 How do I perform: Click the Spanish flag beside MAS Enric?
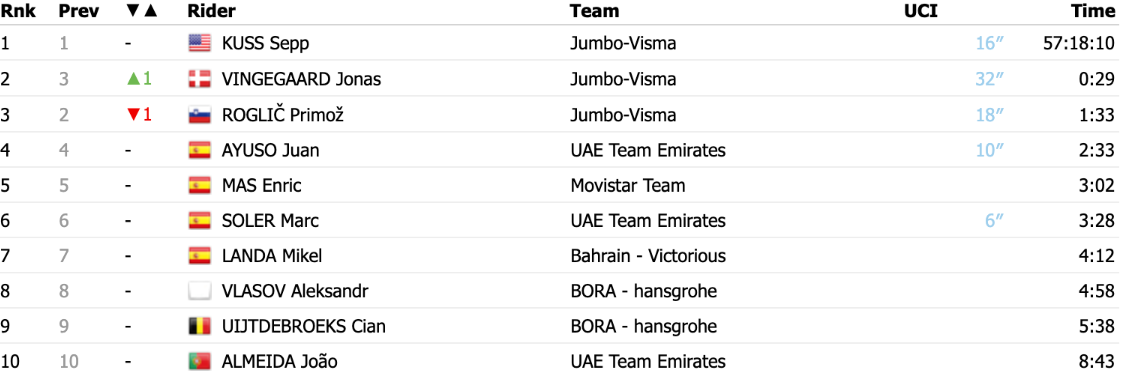[x=199, y=186]
